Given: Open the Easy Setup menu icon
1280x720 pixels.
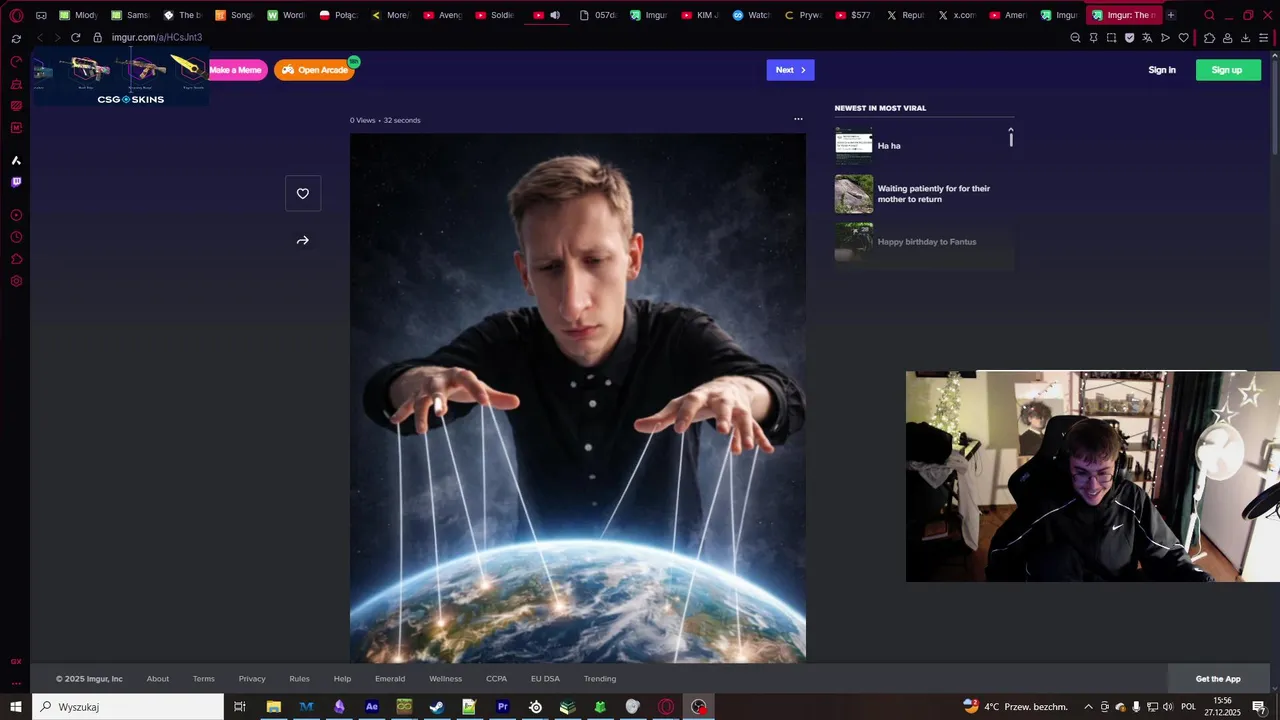Looking at the screenshot, I should click(1263, 38).
